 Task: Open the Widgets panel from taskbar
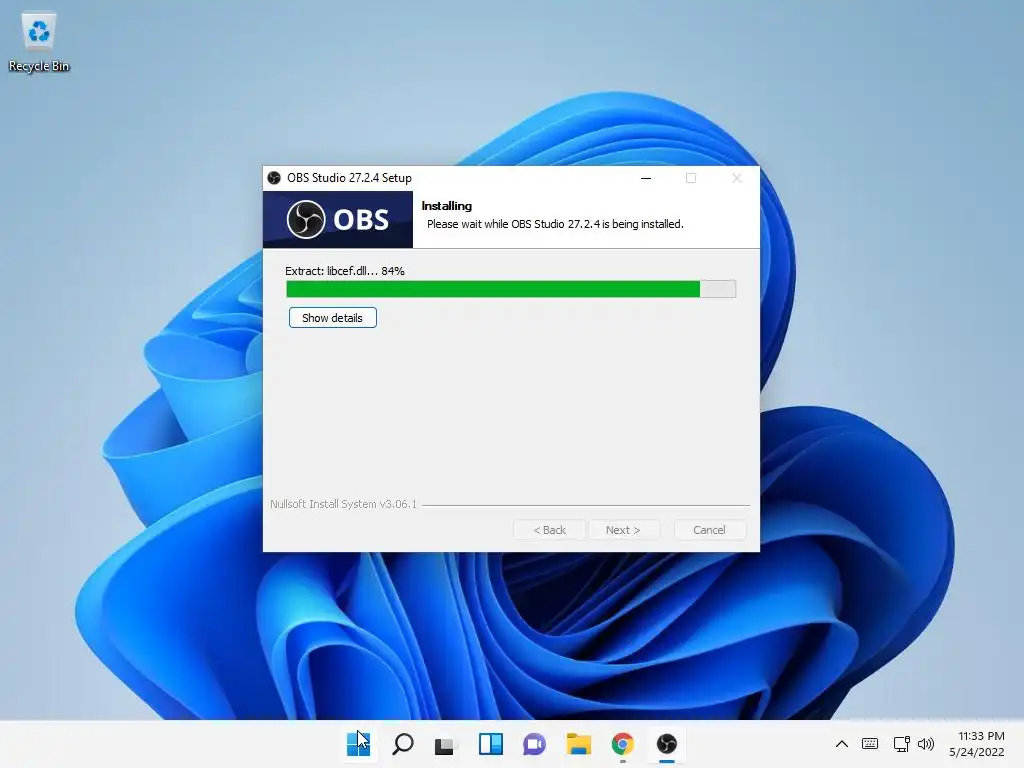pos(490,744)
